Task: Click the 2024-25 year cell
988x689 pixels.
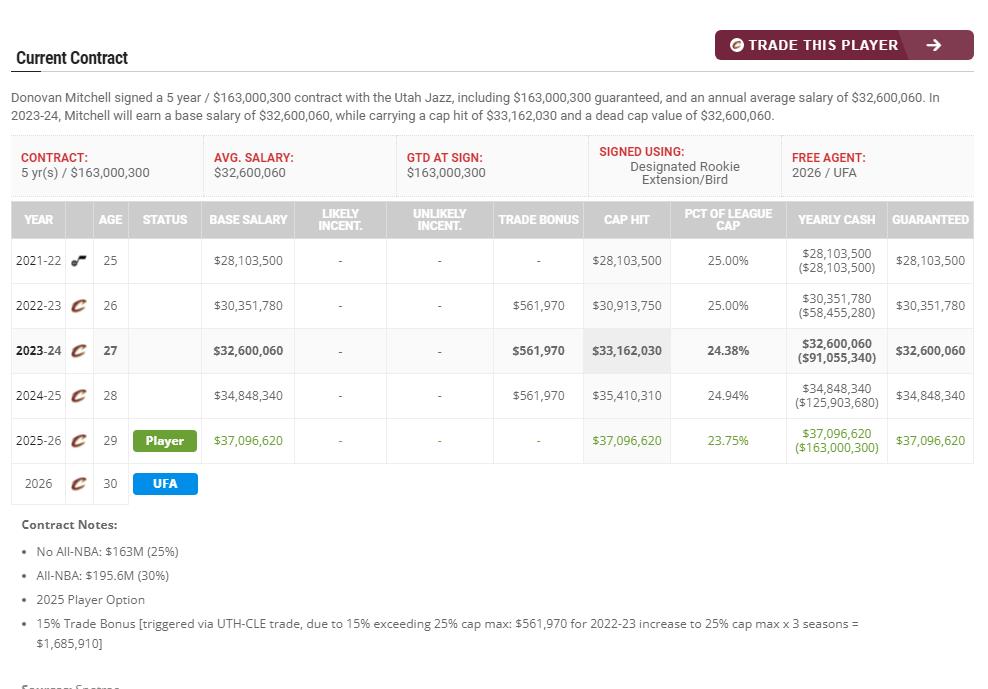Action: [38, 396]
